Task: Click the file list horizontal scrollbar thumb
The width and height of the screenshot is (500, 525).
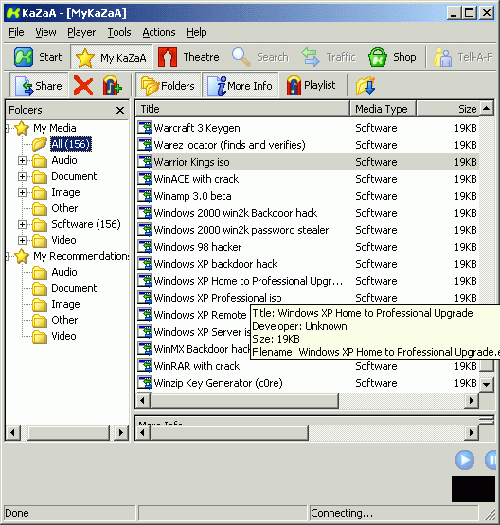Action: point(244,400)
